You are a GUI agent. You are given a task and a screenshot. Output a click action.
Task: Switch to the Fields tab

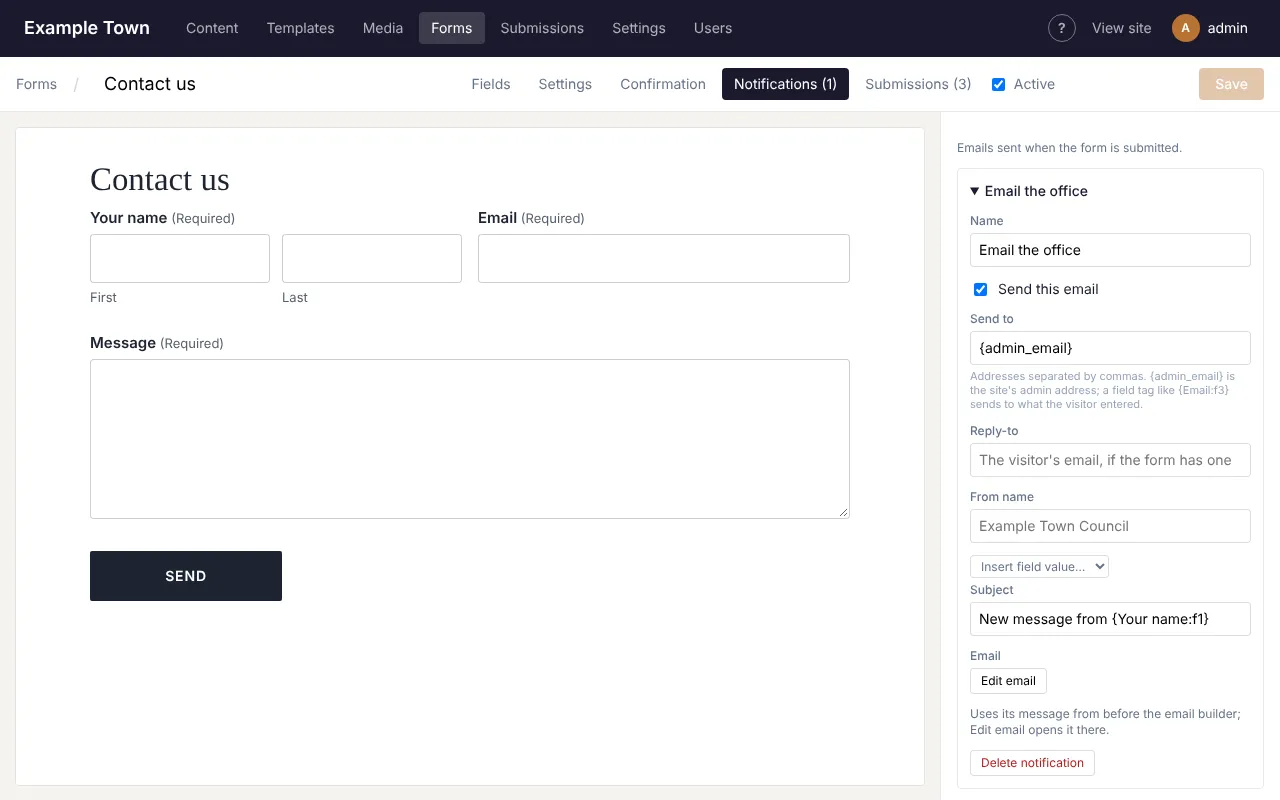point(491,84)
